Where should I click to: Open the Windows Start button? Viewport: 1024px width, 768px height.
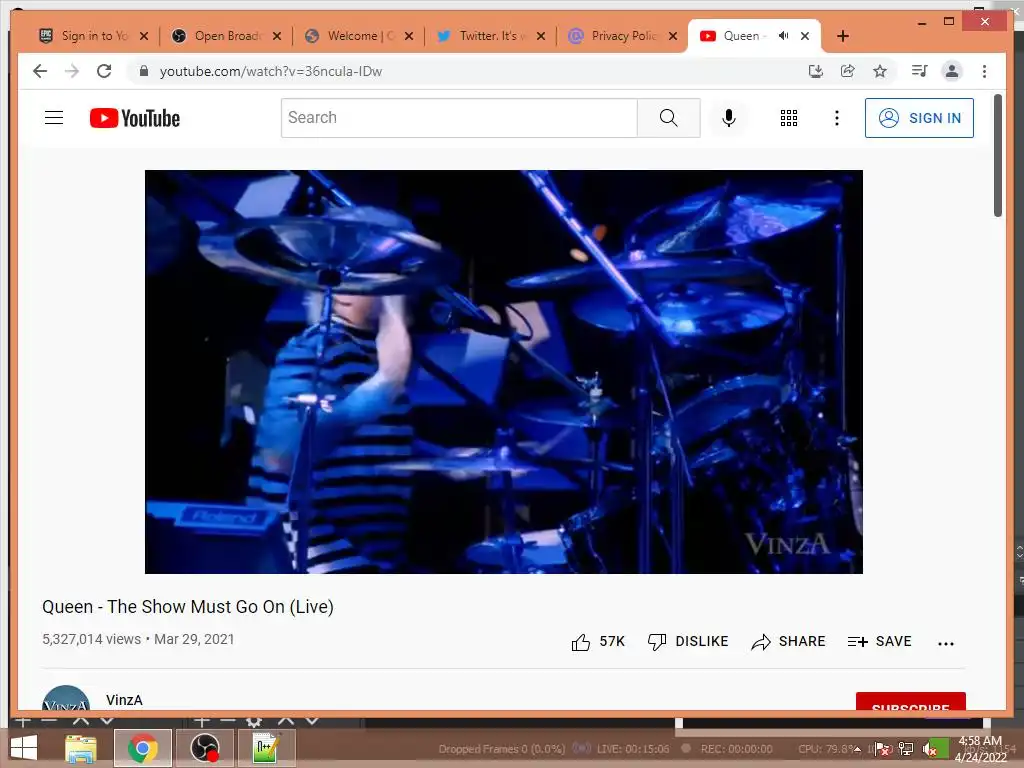click(24, 748)
